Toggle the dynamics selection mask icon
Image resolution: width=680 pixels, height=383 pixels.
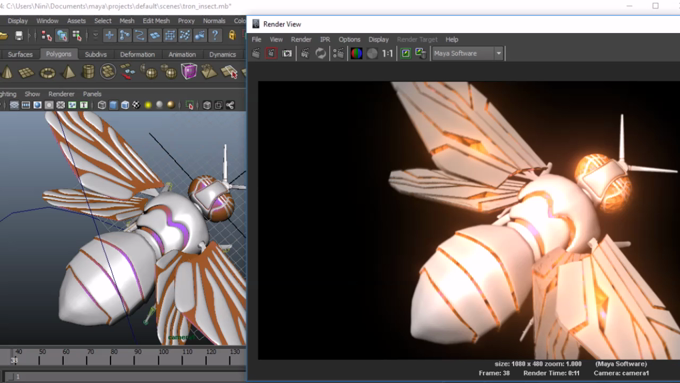pos(185,36)
